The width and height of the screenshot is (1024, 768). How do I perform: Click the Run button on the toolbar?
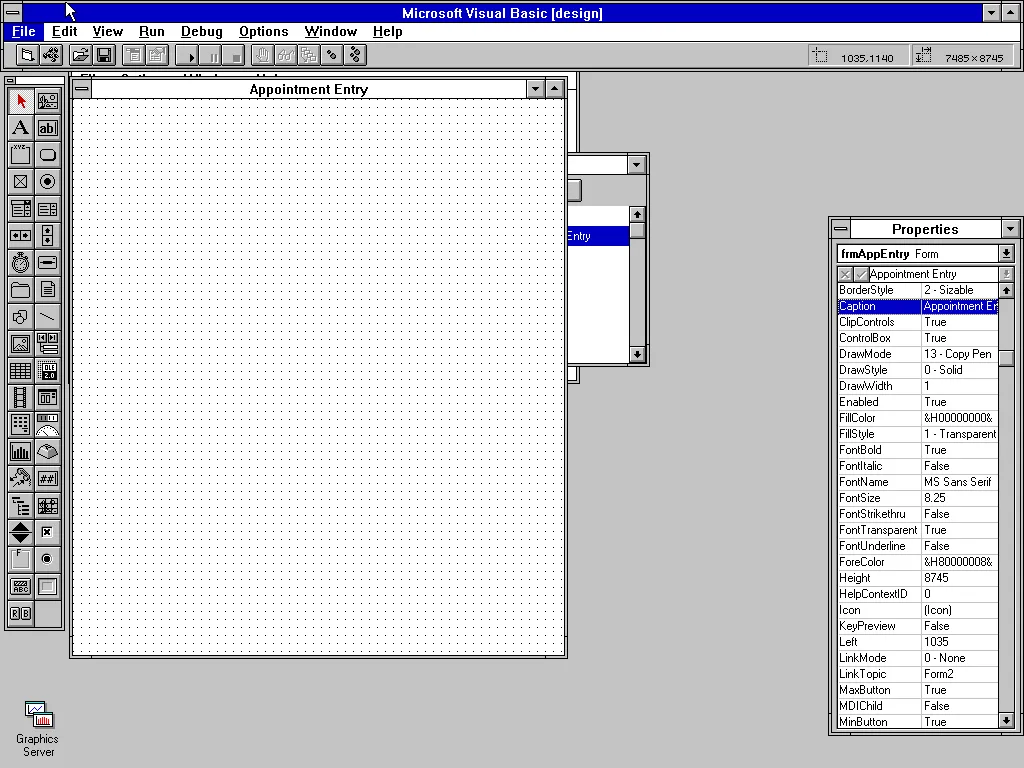coord(187,55)
